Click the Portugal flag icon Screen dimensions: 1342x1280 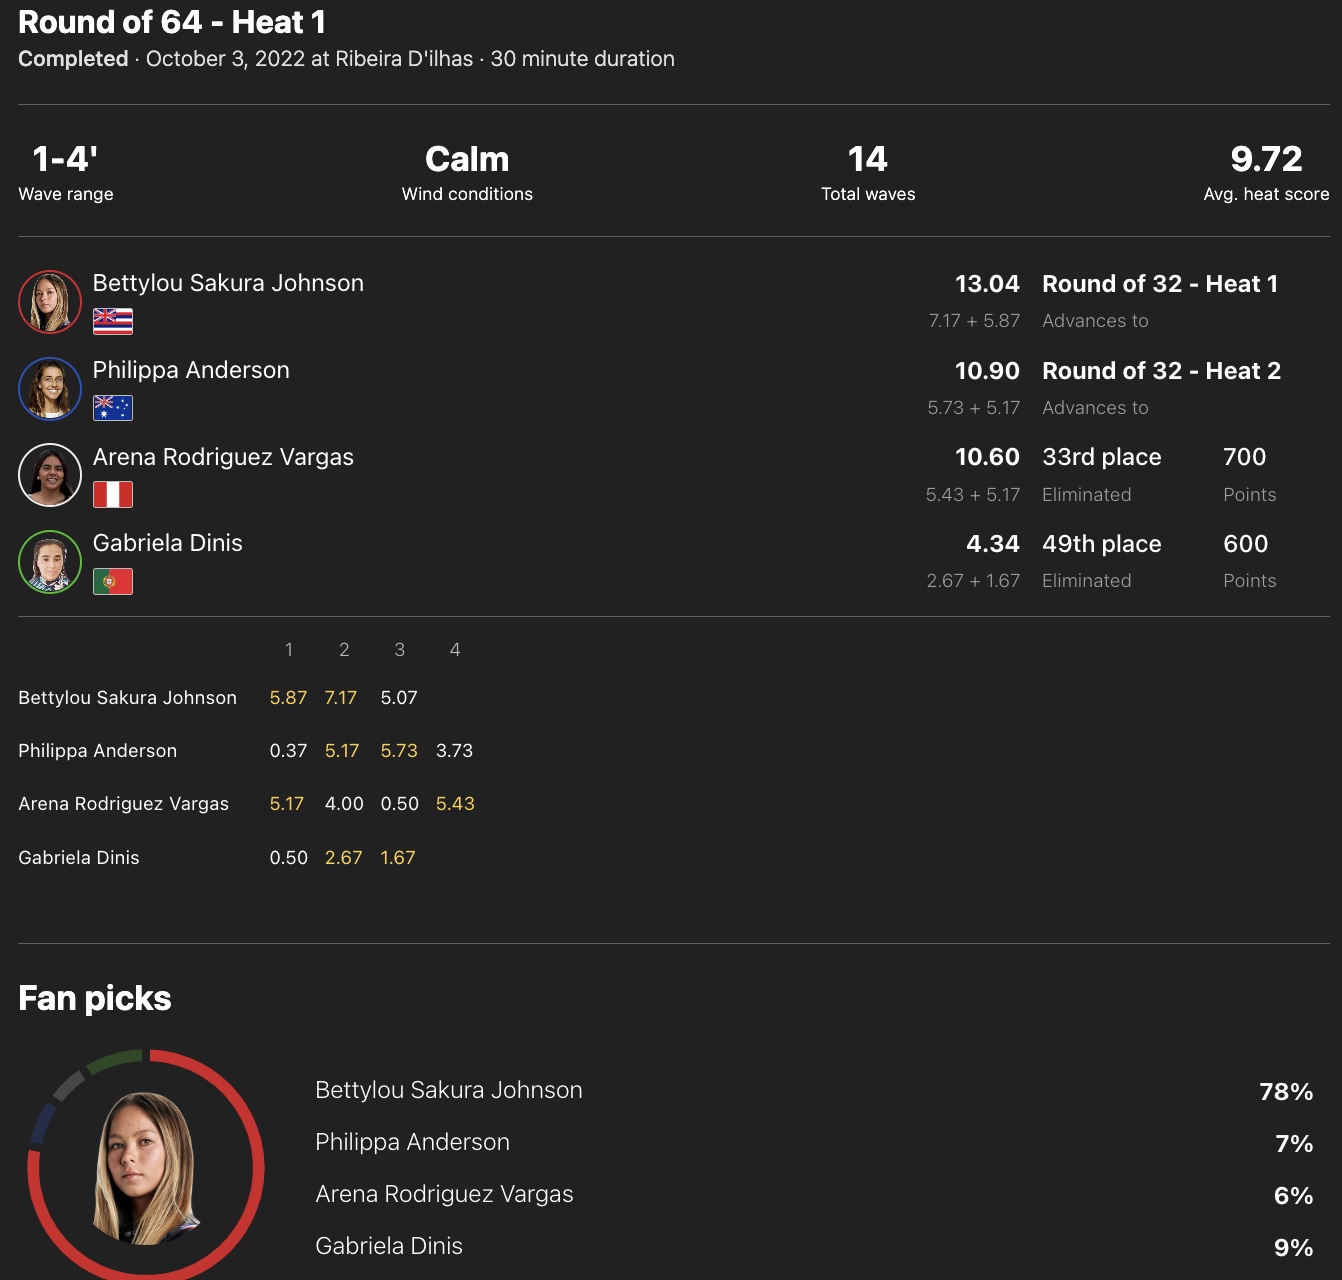(113, 581)
